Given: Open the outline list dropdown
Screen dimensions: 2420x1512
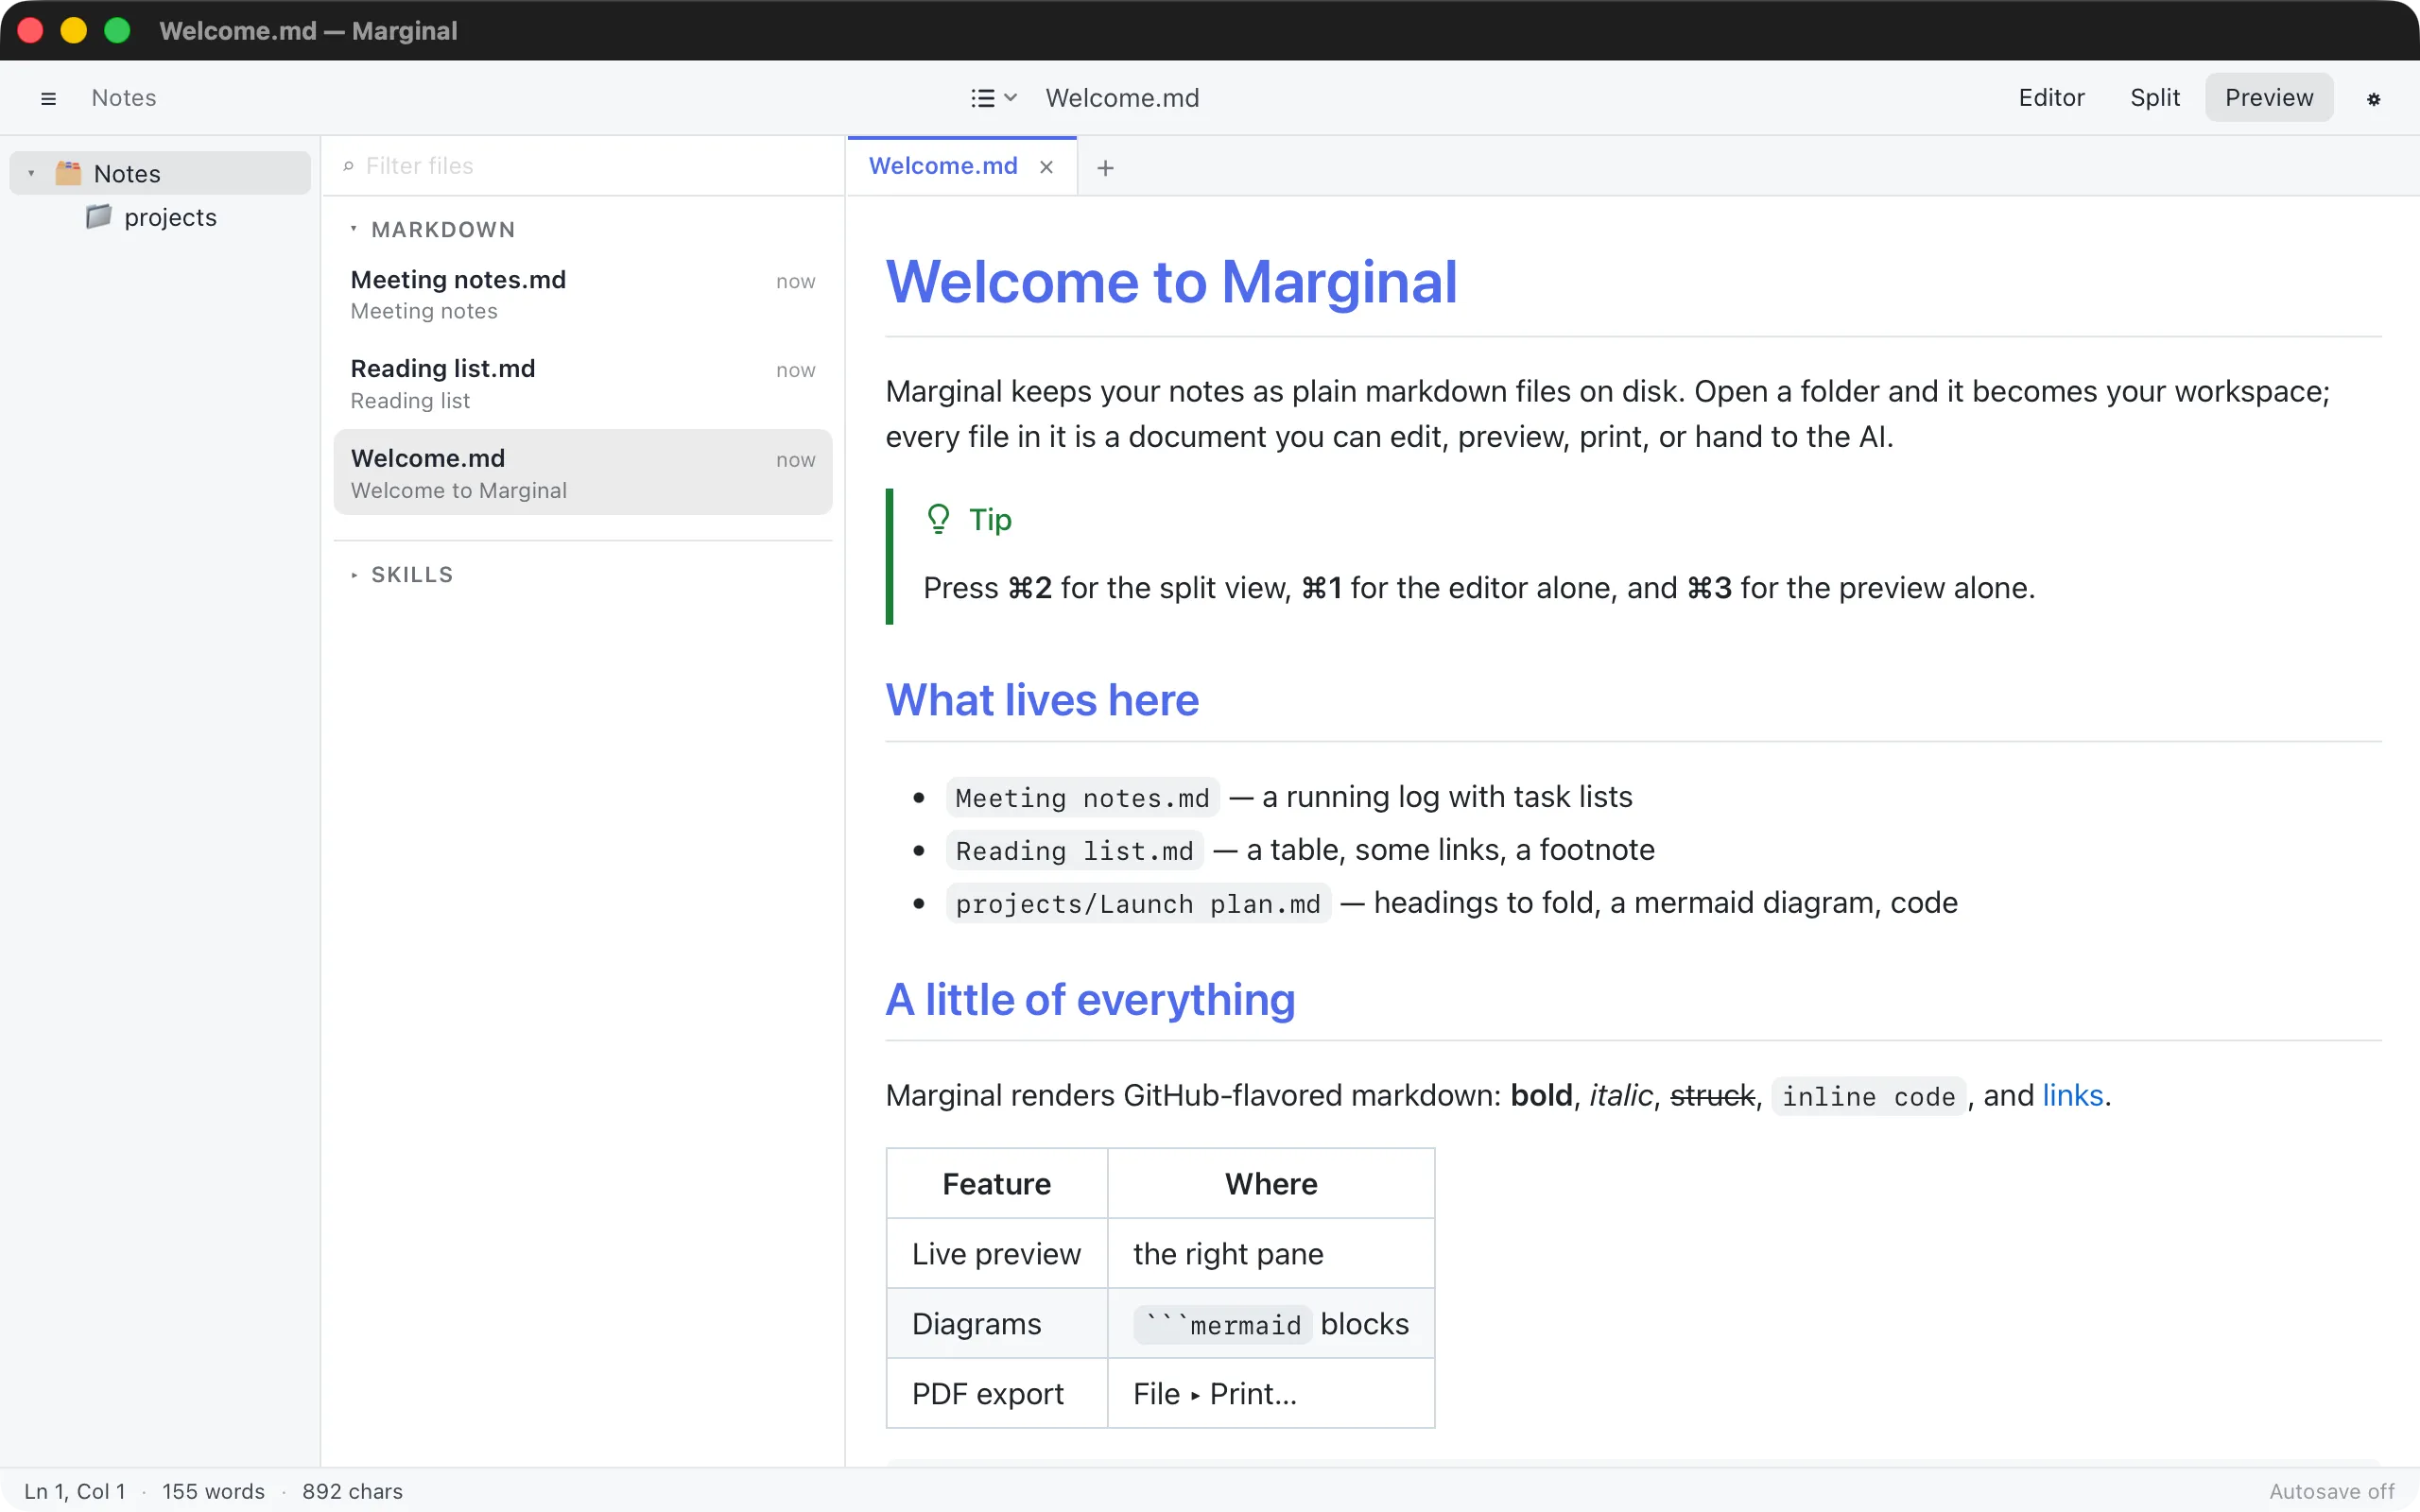Looking at the screenshot, I should coord(993,98).
